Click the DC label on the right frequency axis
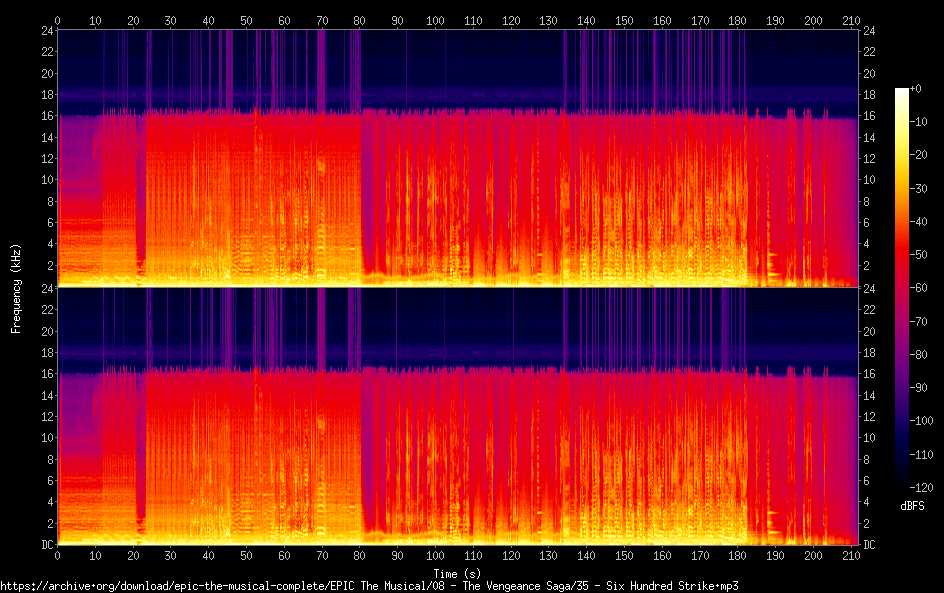 click(x=870, y=545)
